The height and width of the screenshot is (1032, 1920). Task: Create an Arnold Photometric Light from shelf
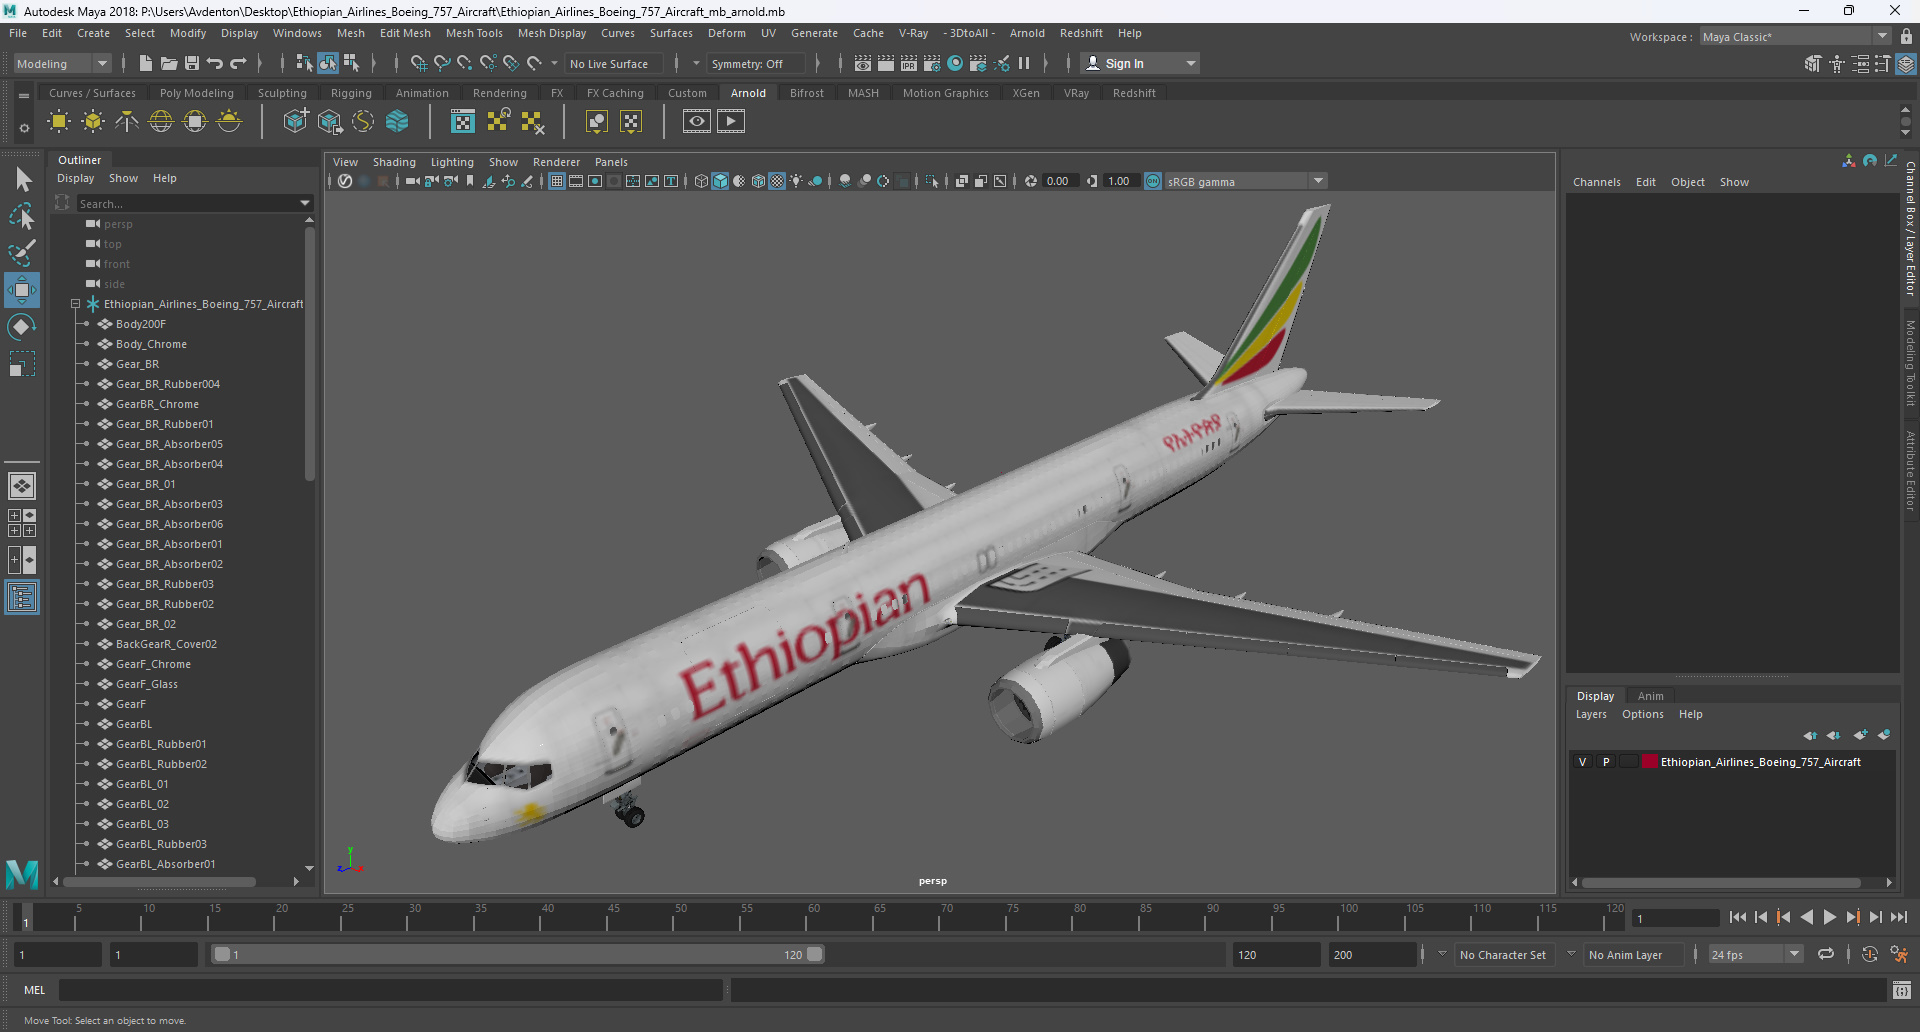(127, 122)
